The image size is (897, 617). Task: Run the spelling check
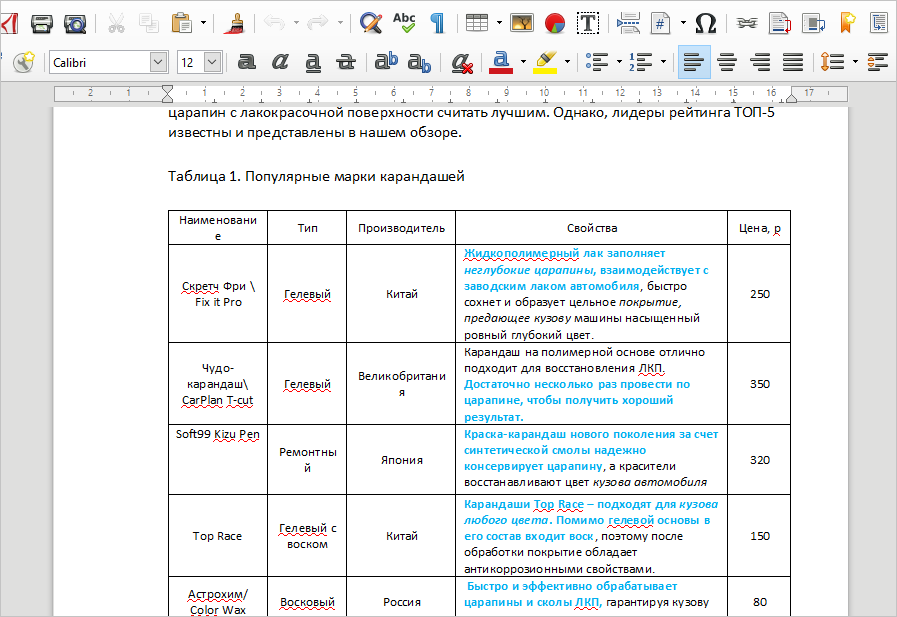(x=404, y=22)
